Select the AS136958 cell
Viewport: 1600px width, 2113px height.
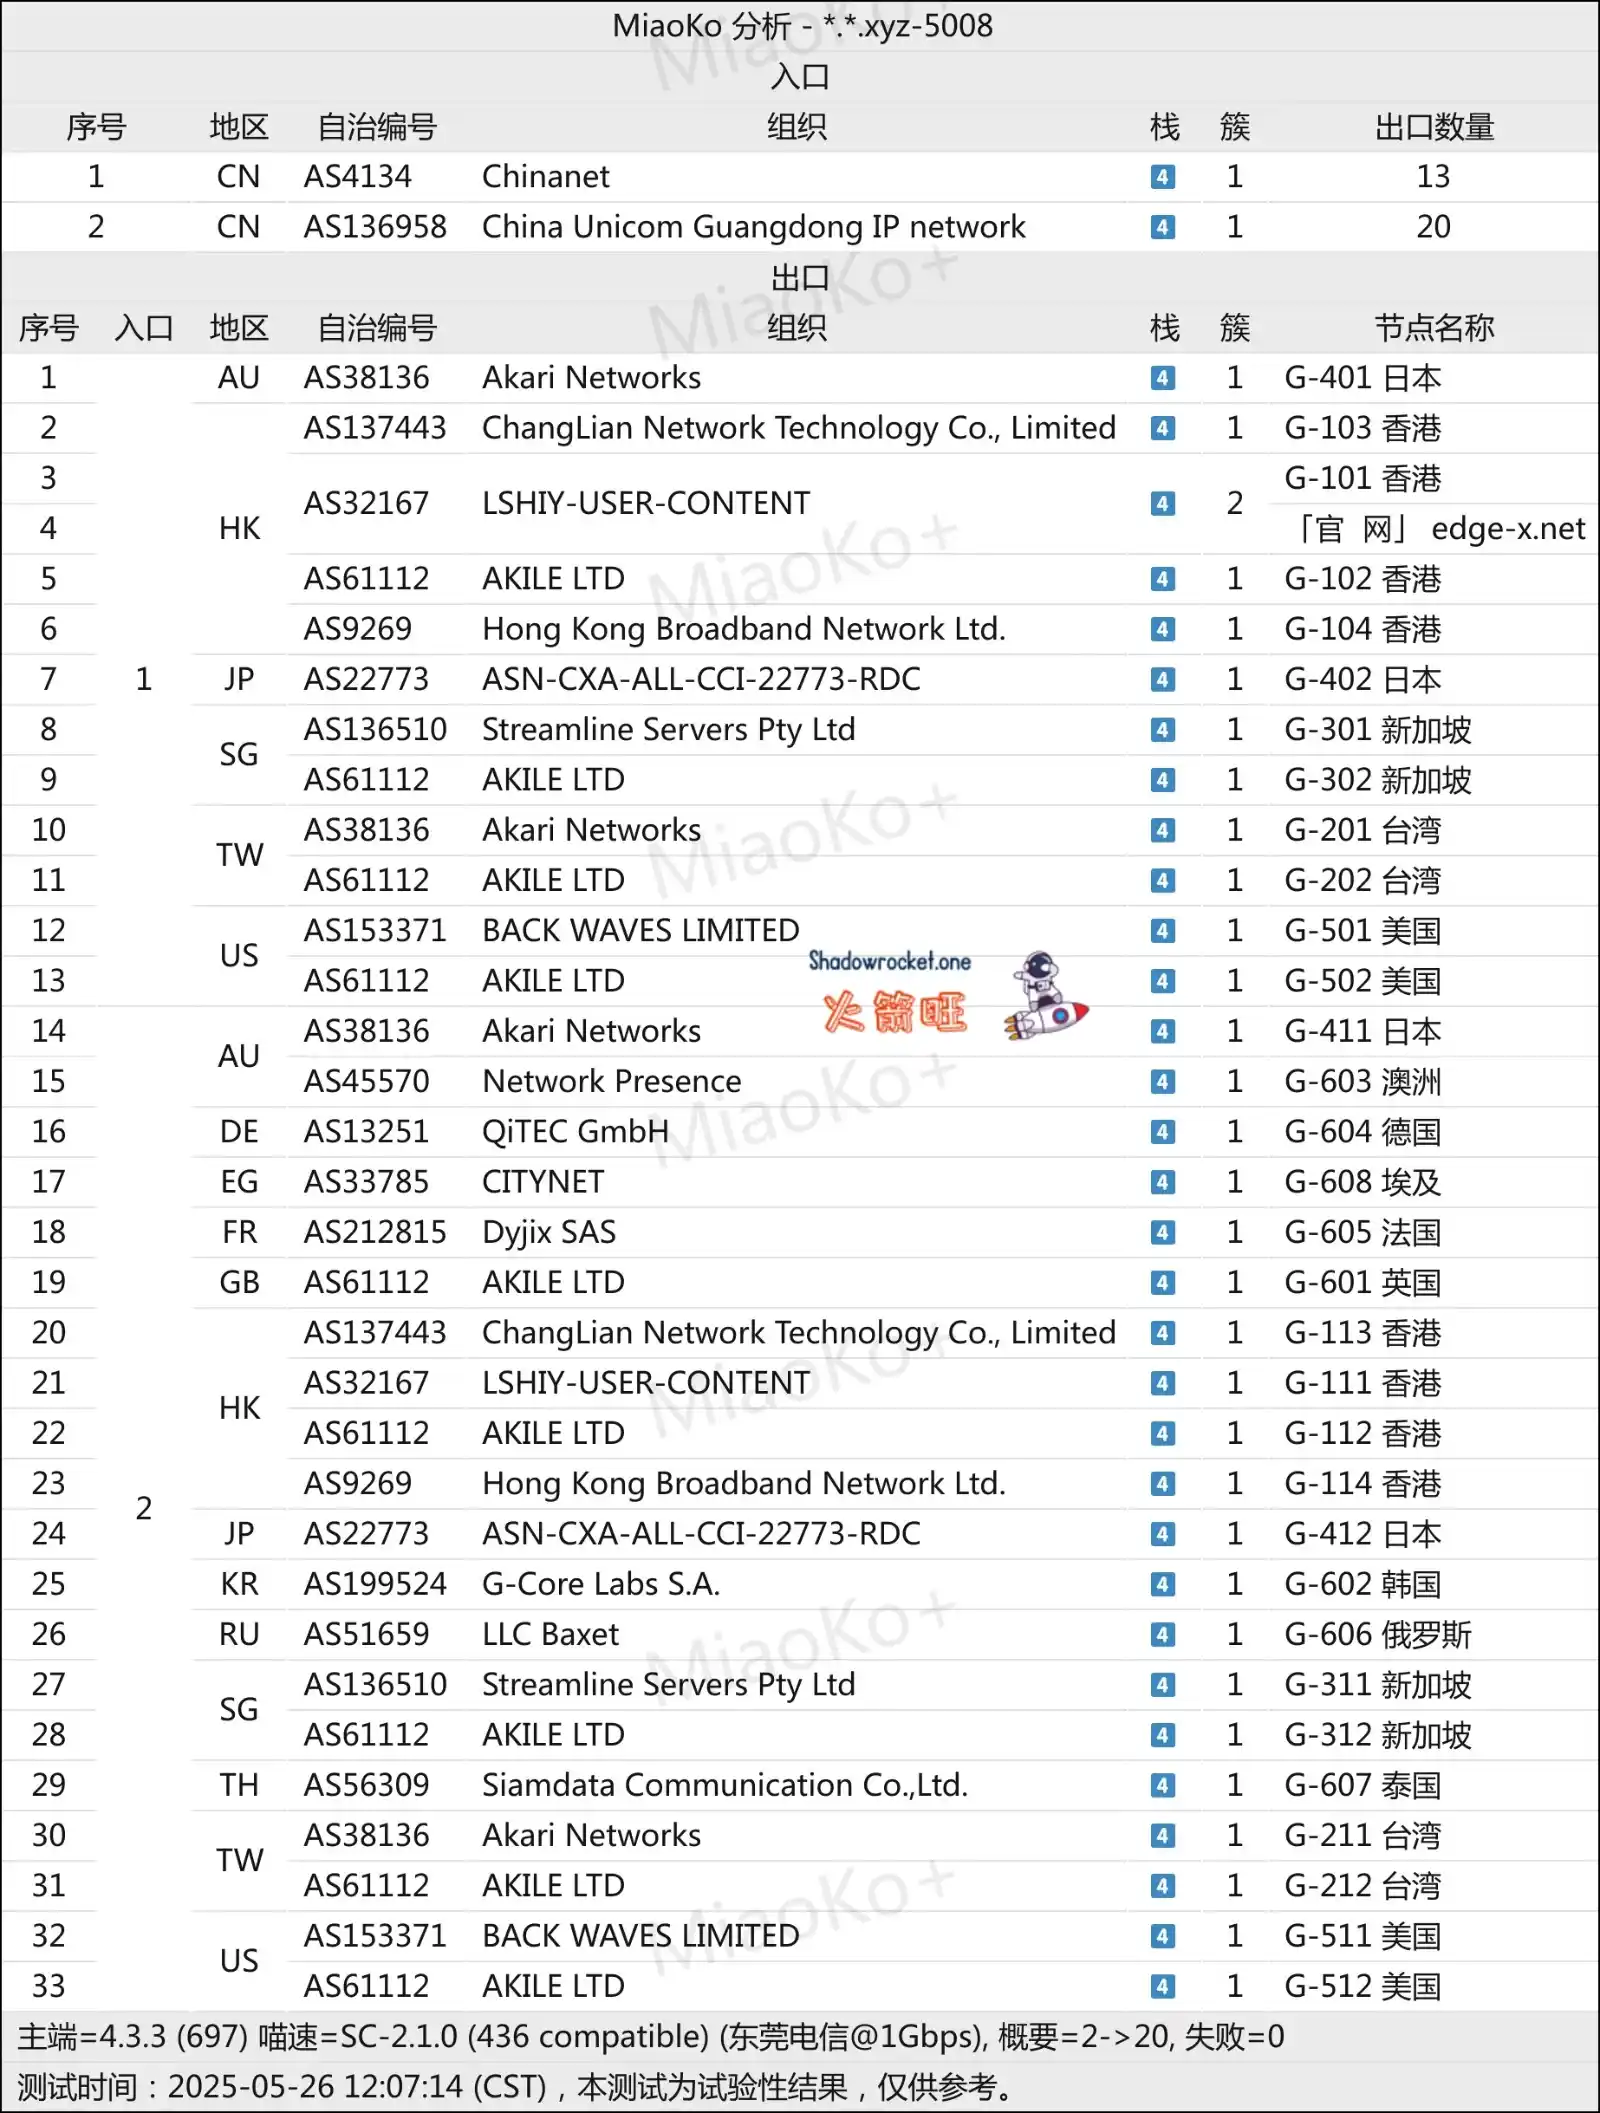(375, 227)
